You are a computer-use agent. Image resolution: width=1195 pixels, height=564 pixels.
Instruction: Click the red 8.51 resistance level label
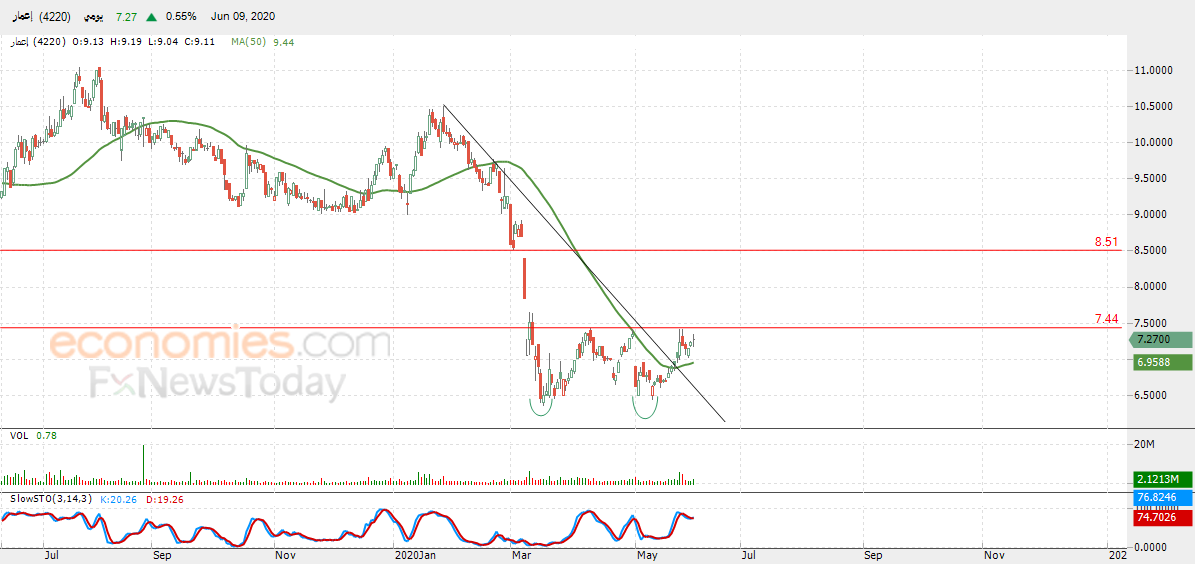click(x=1104, y=242)
